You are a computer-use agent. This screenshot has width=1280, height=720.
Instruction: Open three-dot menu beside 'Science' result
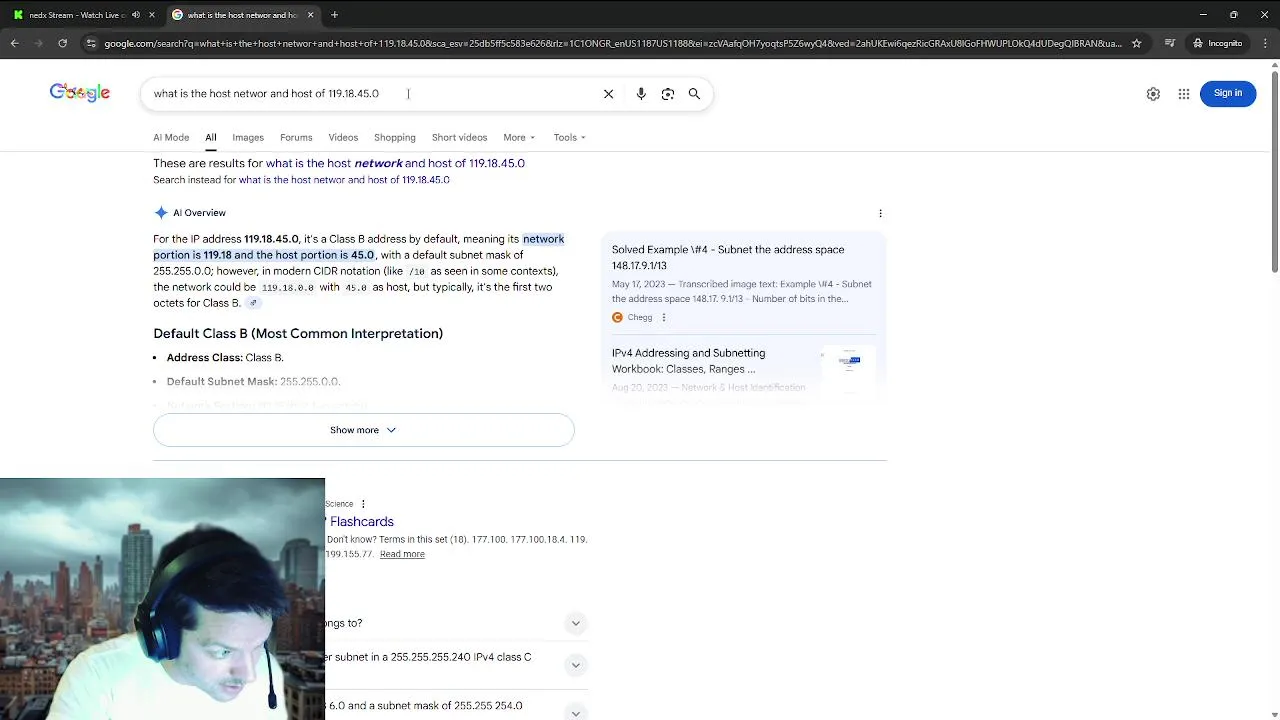pyautogui.click(x=363, y=504)
